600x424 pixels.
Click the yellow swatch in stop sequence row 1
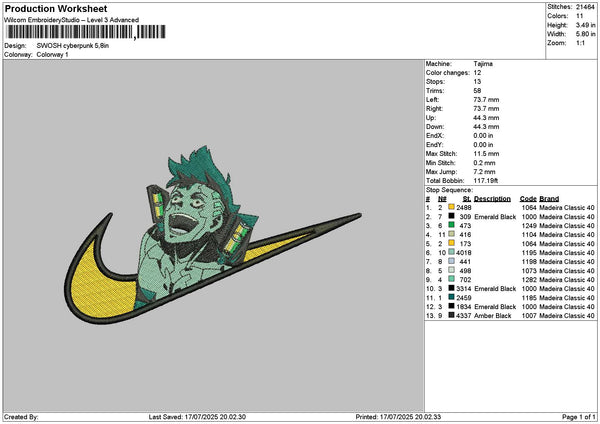click(452, 207)
